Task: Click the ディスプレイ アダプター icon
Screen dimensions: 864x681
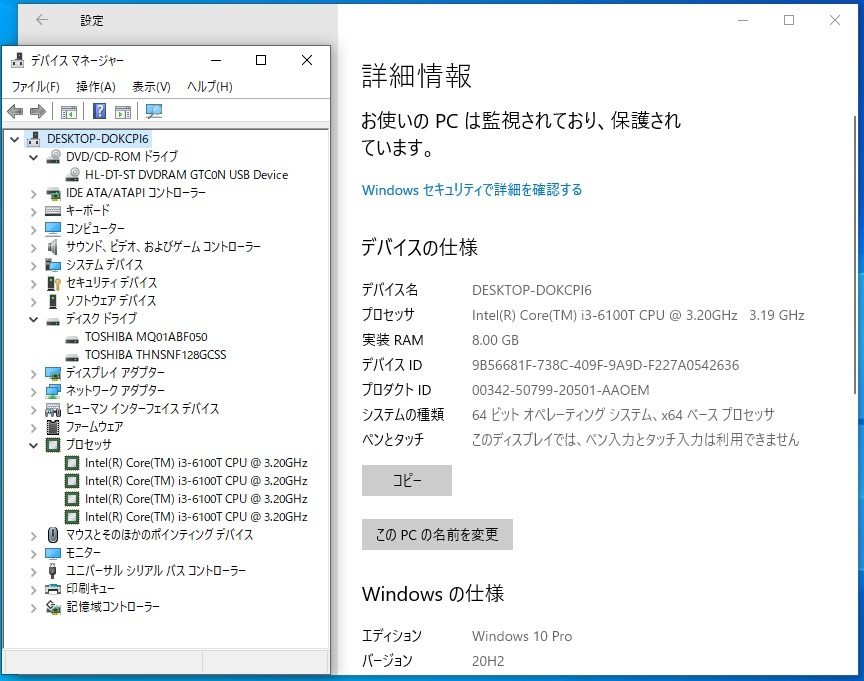Action: [53, 374]
